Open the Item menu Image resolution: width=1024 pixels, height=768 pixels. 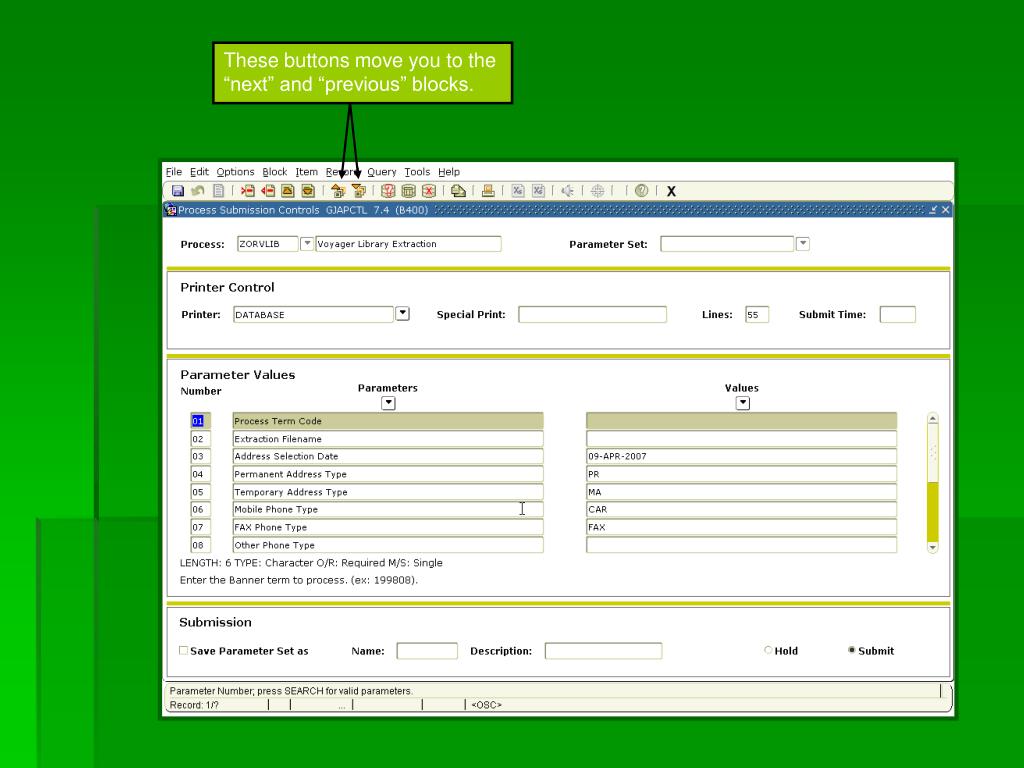click(306, 172)
